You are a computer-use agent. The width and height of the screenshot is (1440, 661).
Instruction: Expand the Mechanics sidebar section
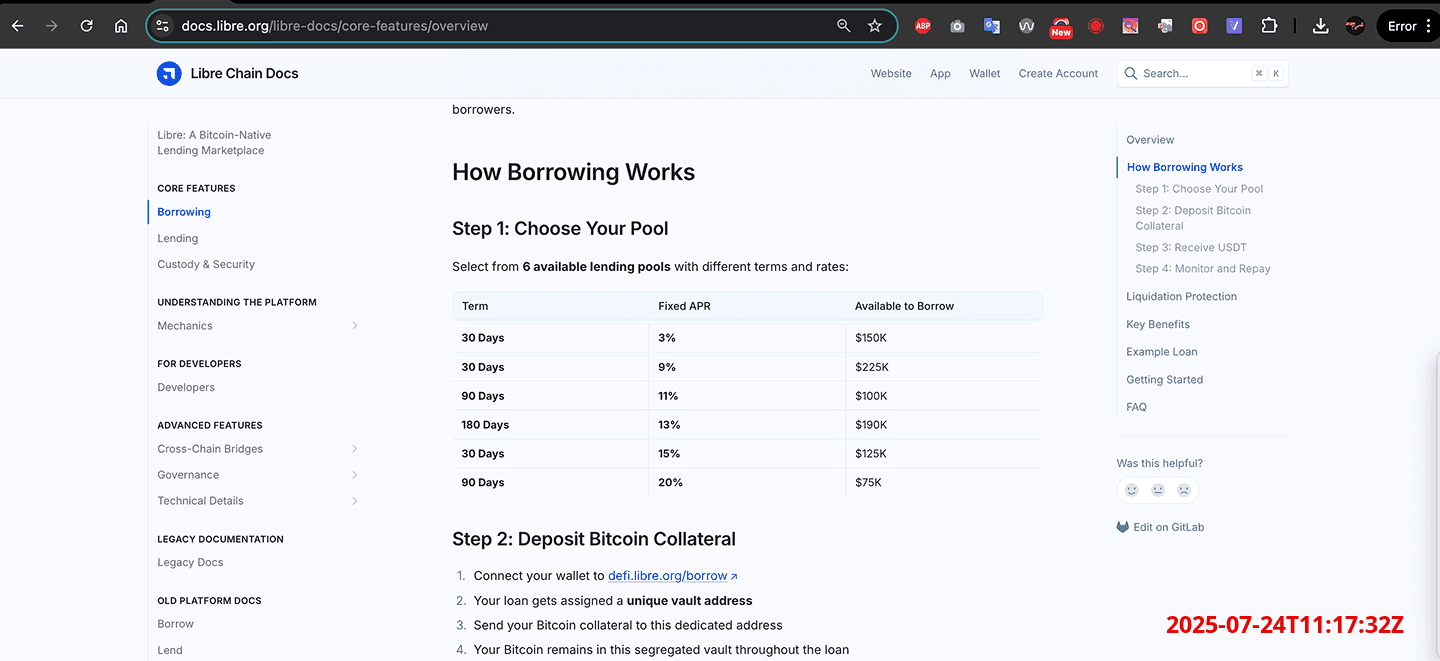(x=355, y=326)
